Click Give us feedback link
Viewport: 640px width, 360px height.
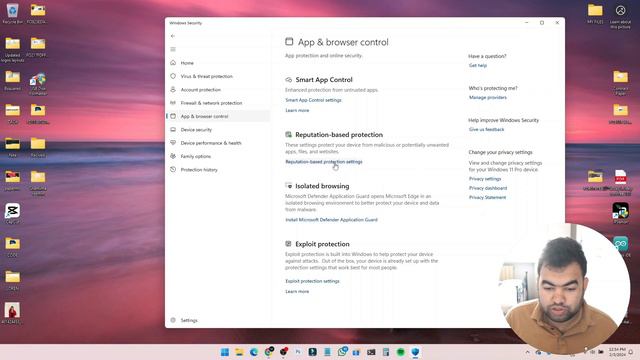[x=486, y=129]
